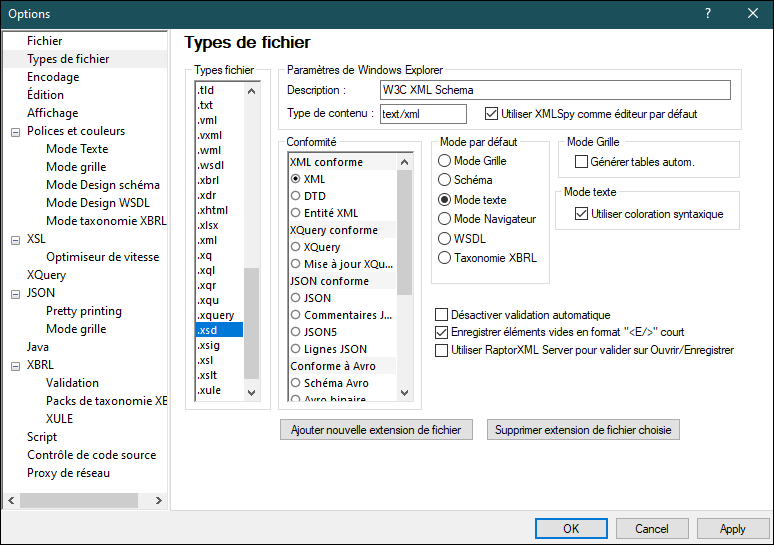Click the help question mark icon
Image resolution: width=774 pixels, height=545 pixels.
click(707, 14)
